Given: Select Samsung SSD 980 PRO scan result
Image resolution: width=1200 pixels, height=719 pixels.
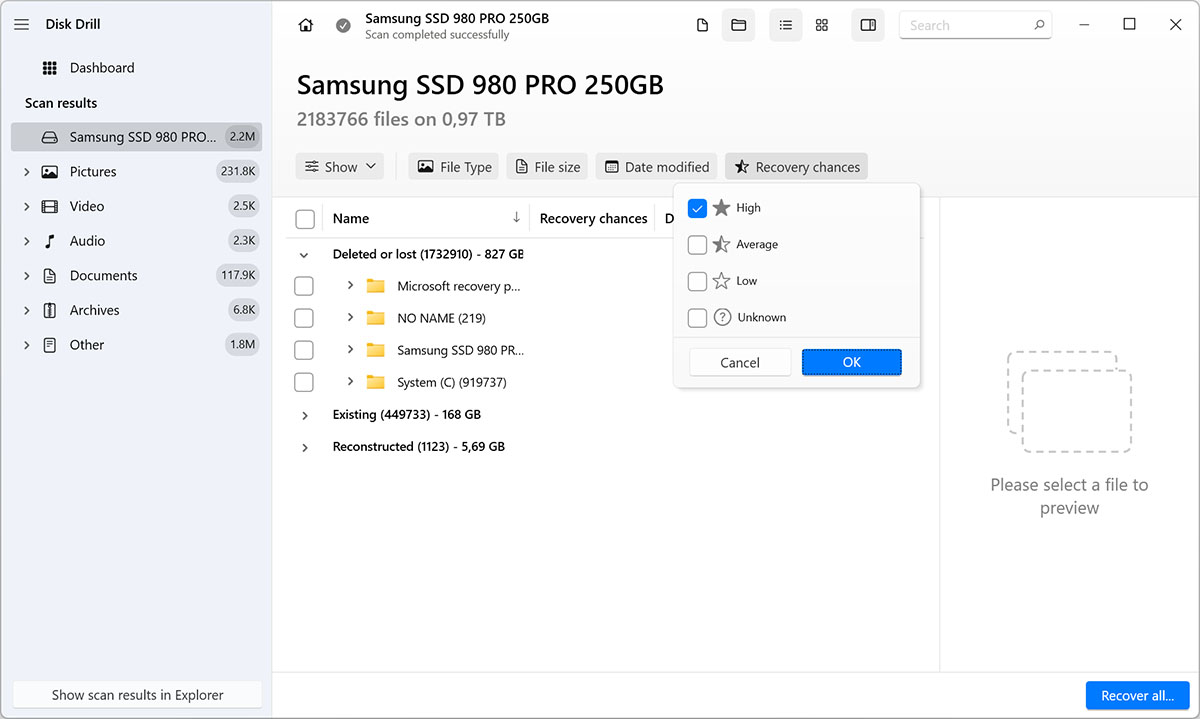Looking at the screenshot, I should [x=136, y=137].
